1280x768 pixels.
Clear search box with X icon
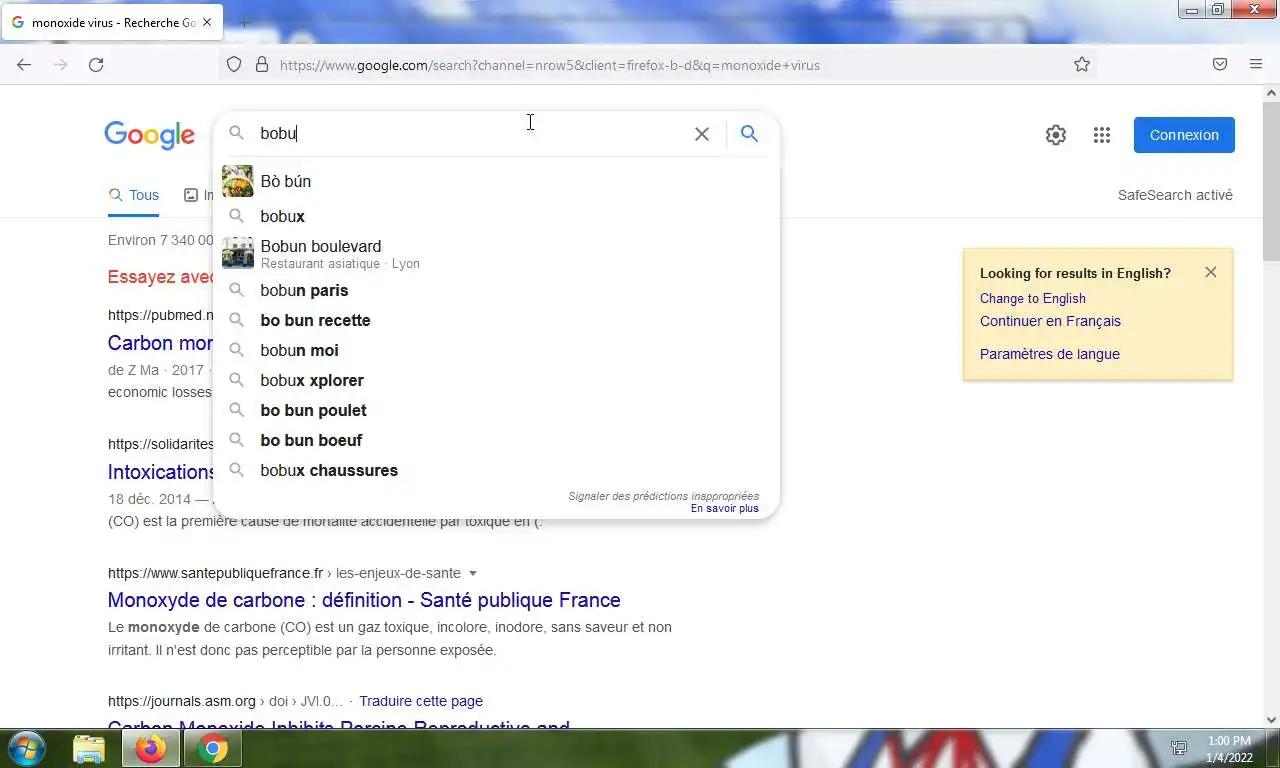[x=702, y=134]
